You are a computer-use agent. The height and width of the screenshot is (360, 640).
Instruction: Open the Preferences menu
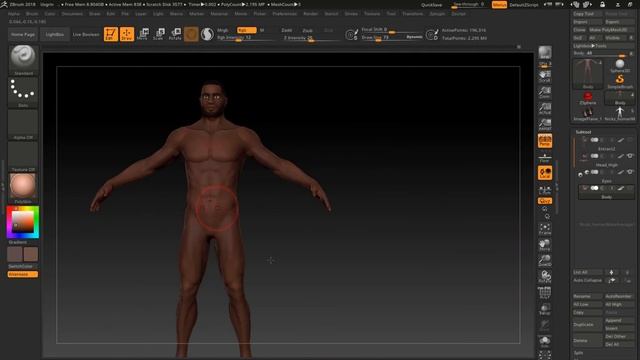click(x=284, y=13)
